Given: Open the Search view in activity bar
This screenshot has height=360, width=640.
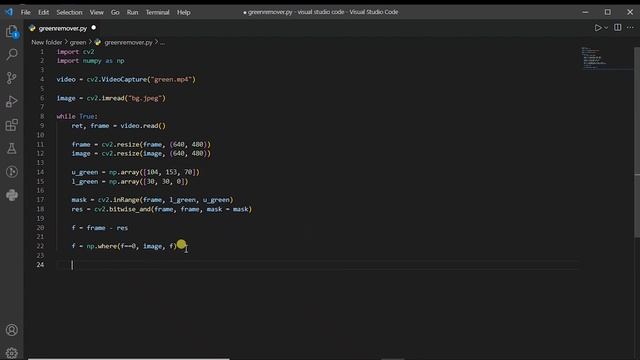Looking at the screenshot, I should [x=12, y=54].
